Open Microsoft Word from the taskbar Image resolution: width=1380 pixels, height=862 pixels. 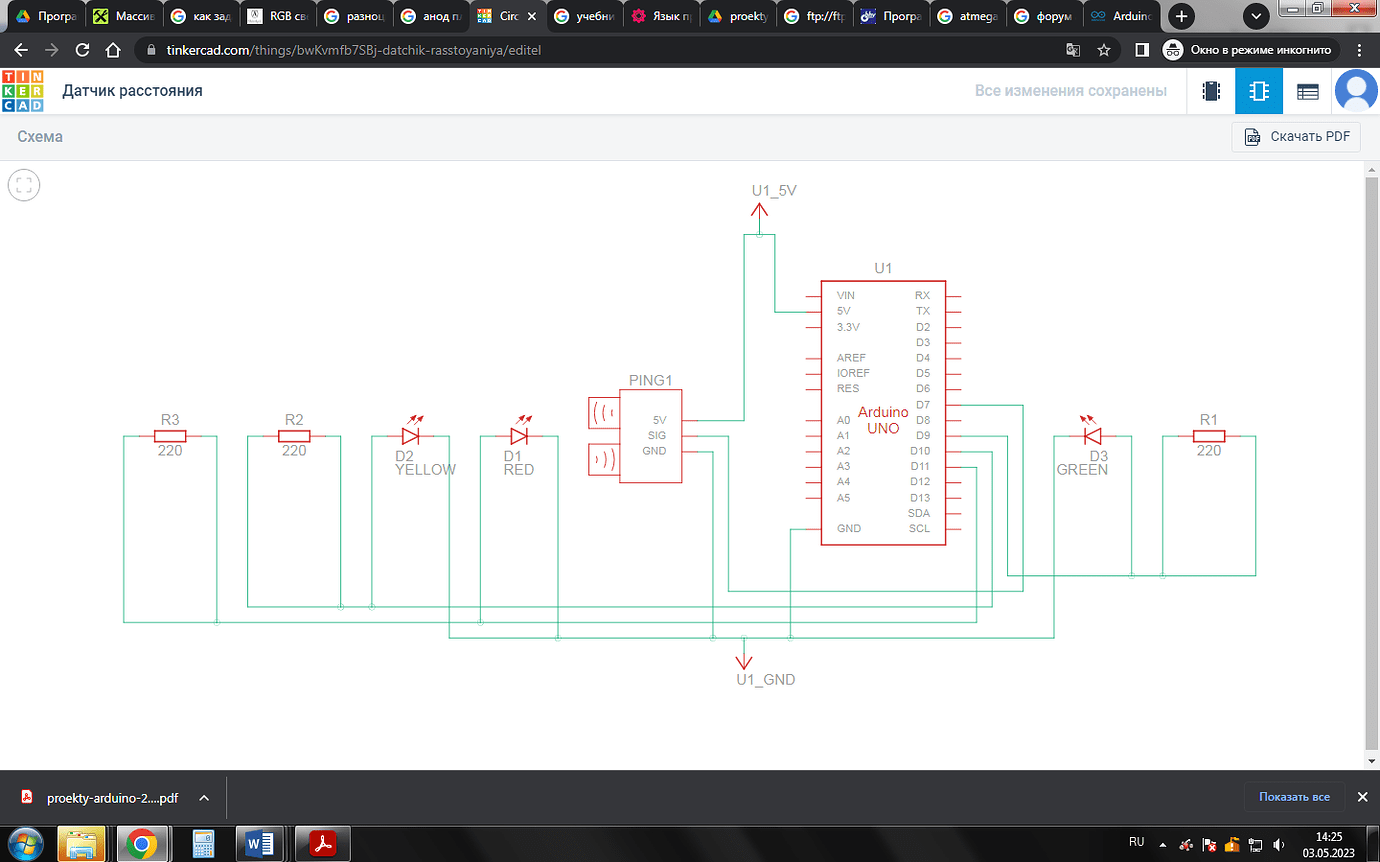click(x=261, y=844)
